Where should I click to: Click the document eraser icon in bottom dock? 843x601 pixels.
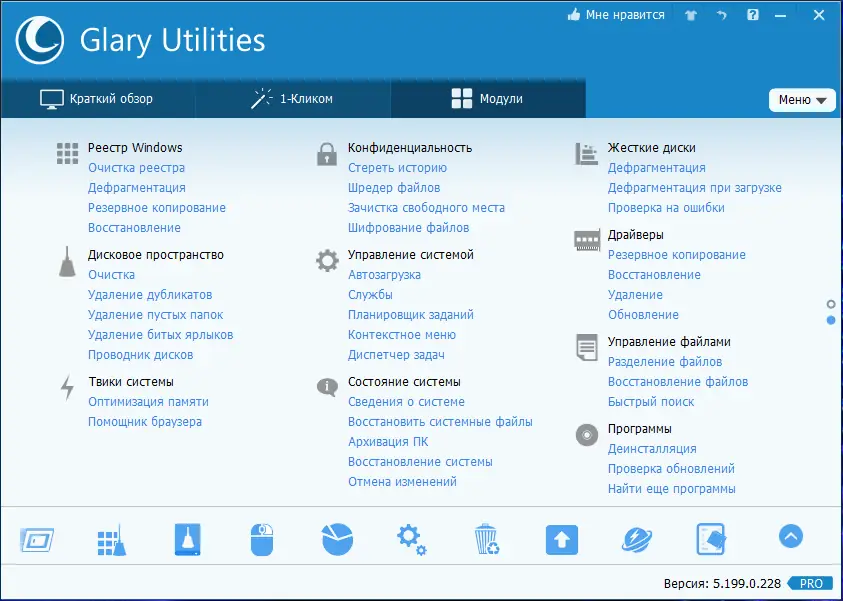[711, 539]
